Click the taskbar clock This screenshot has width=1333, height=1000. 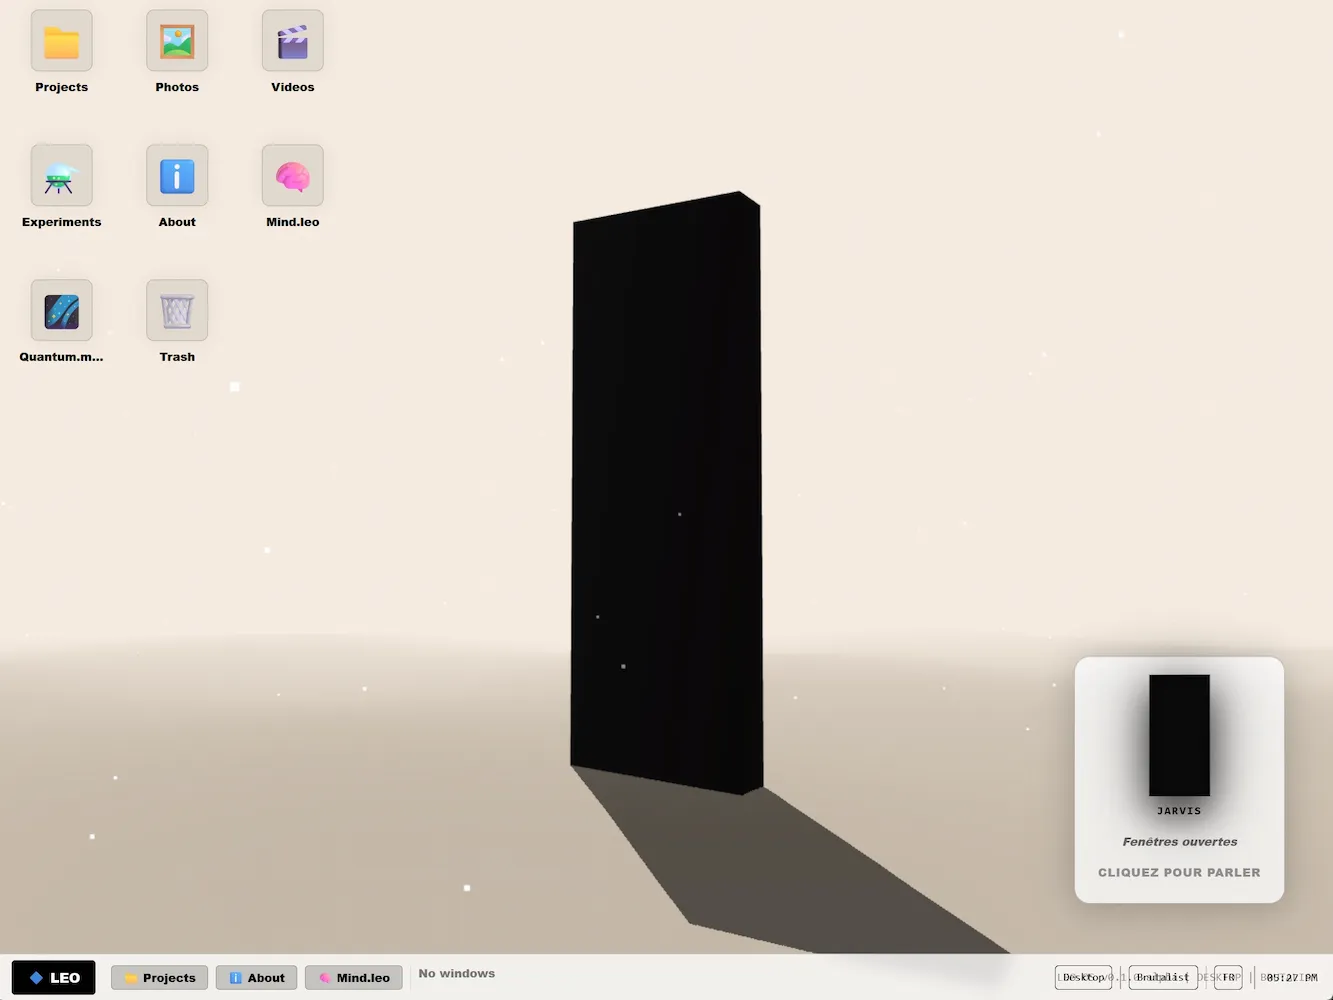coord(1291,977)
